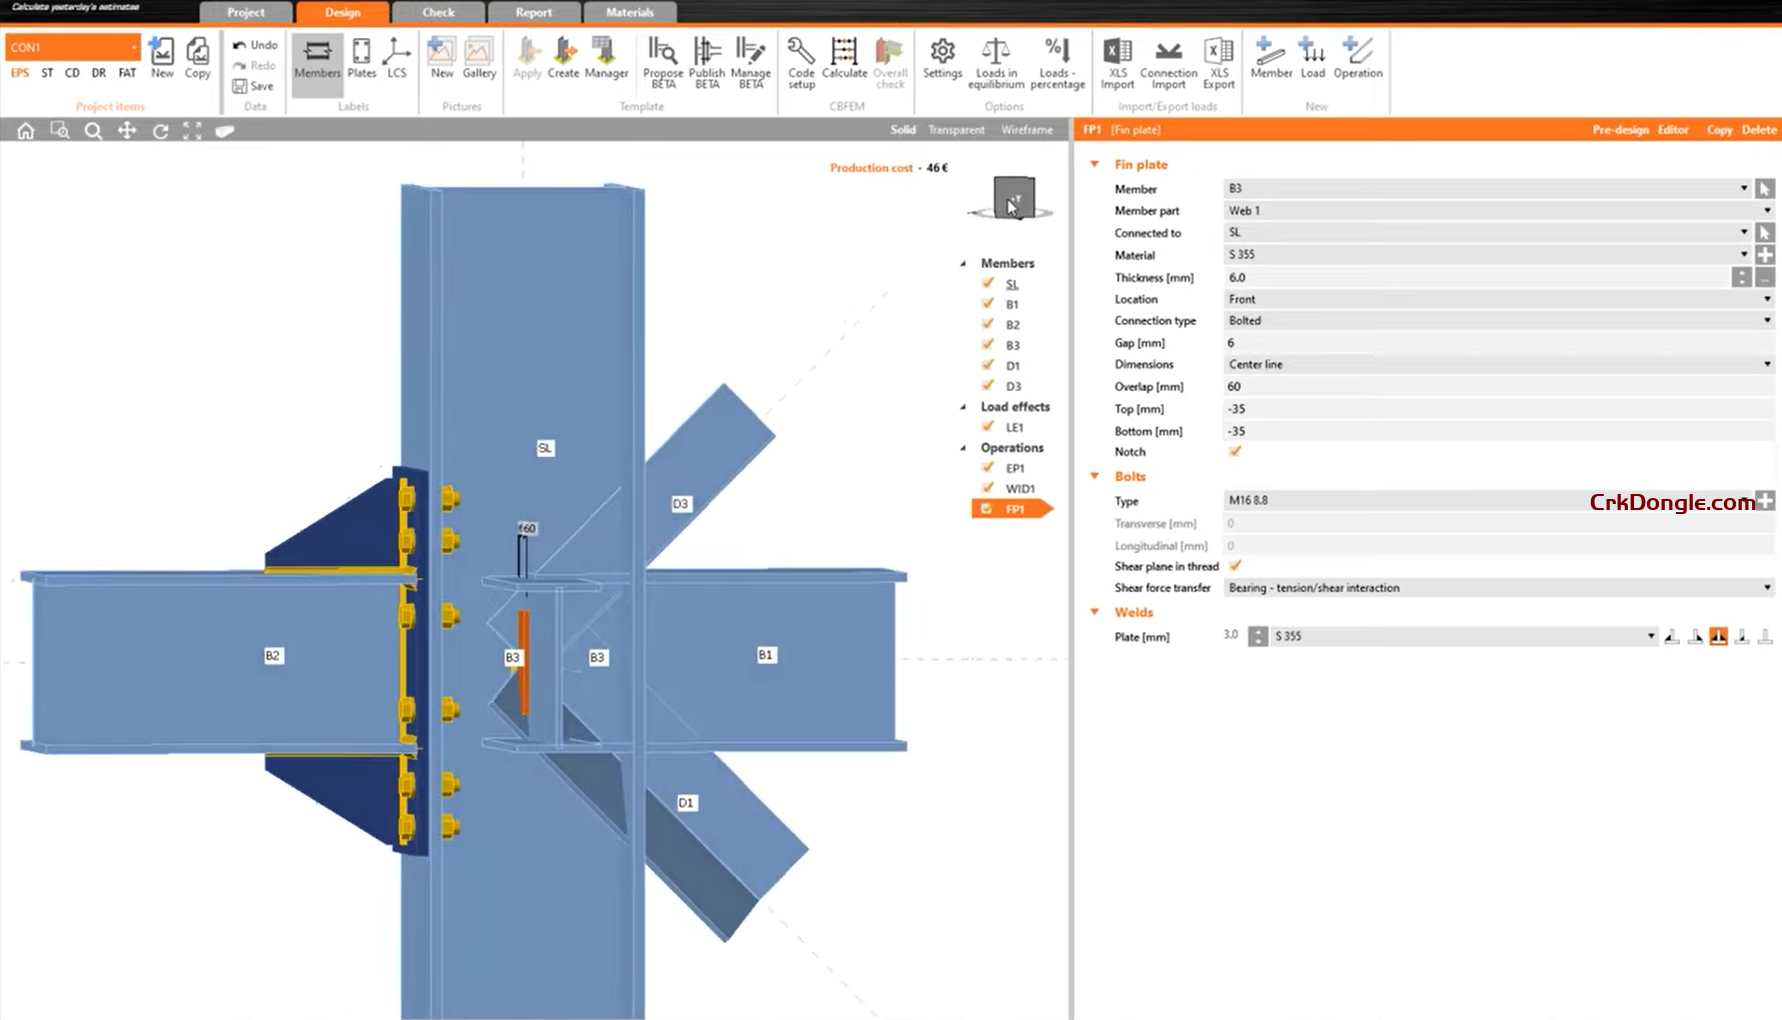
Task: Delete FP1 using the Delete link
Action: click(x=1758, y=129)
